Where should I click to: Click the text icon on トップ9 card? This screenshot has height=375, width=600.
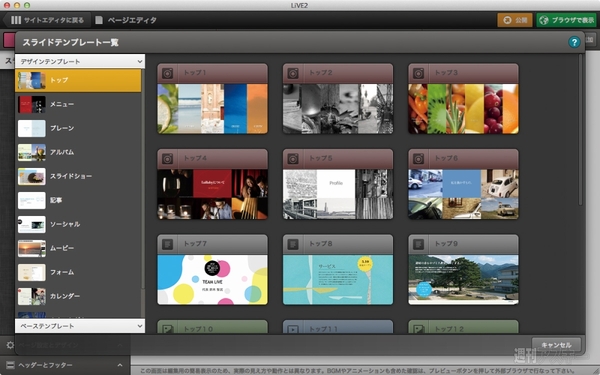(419, 244)
